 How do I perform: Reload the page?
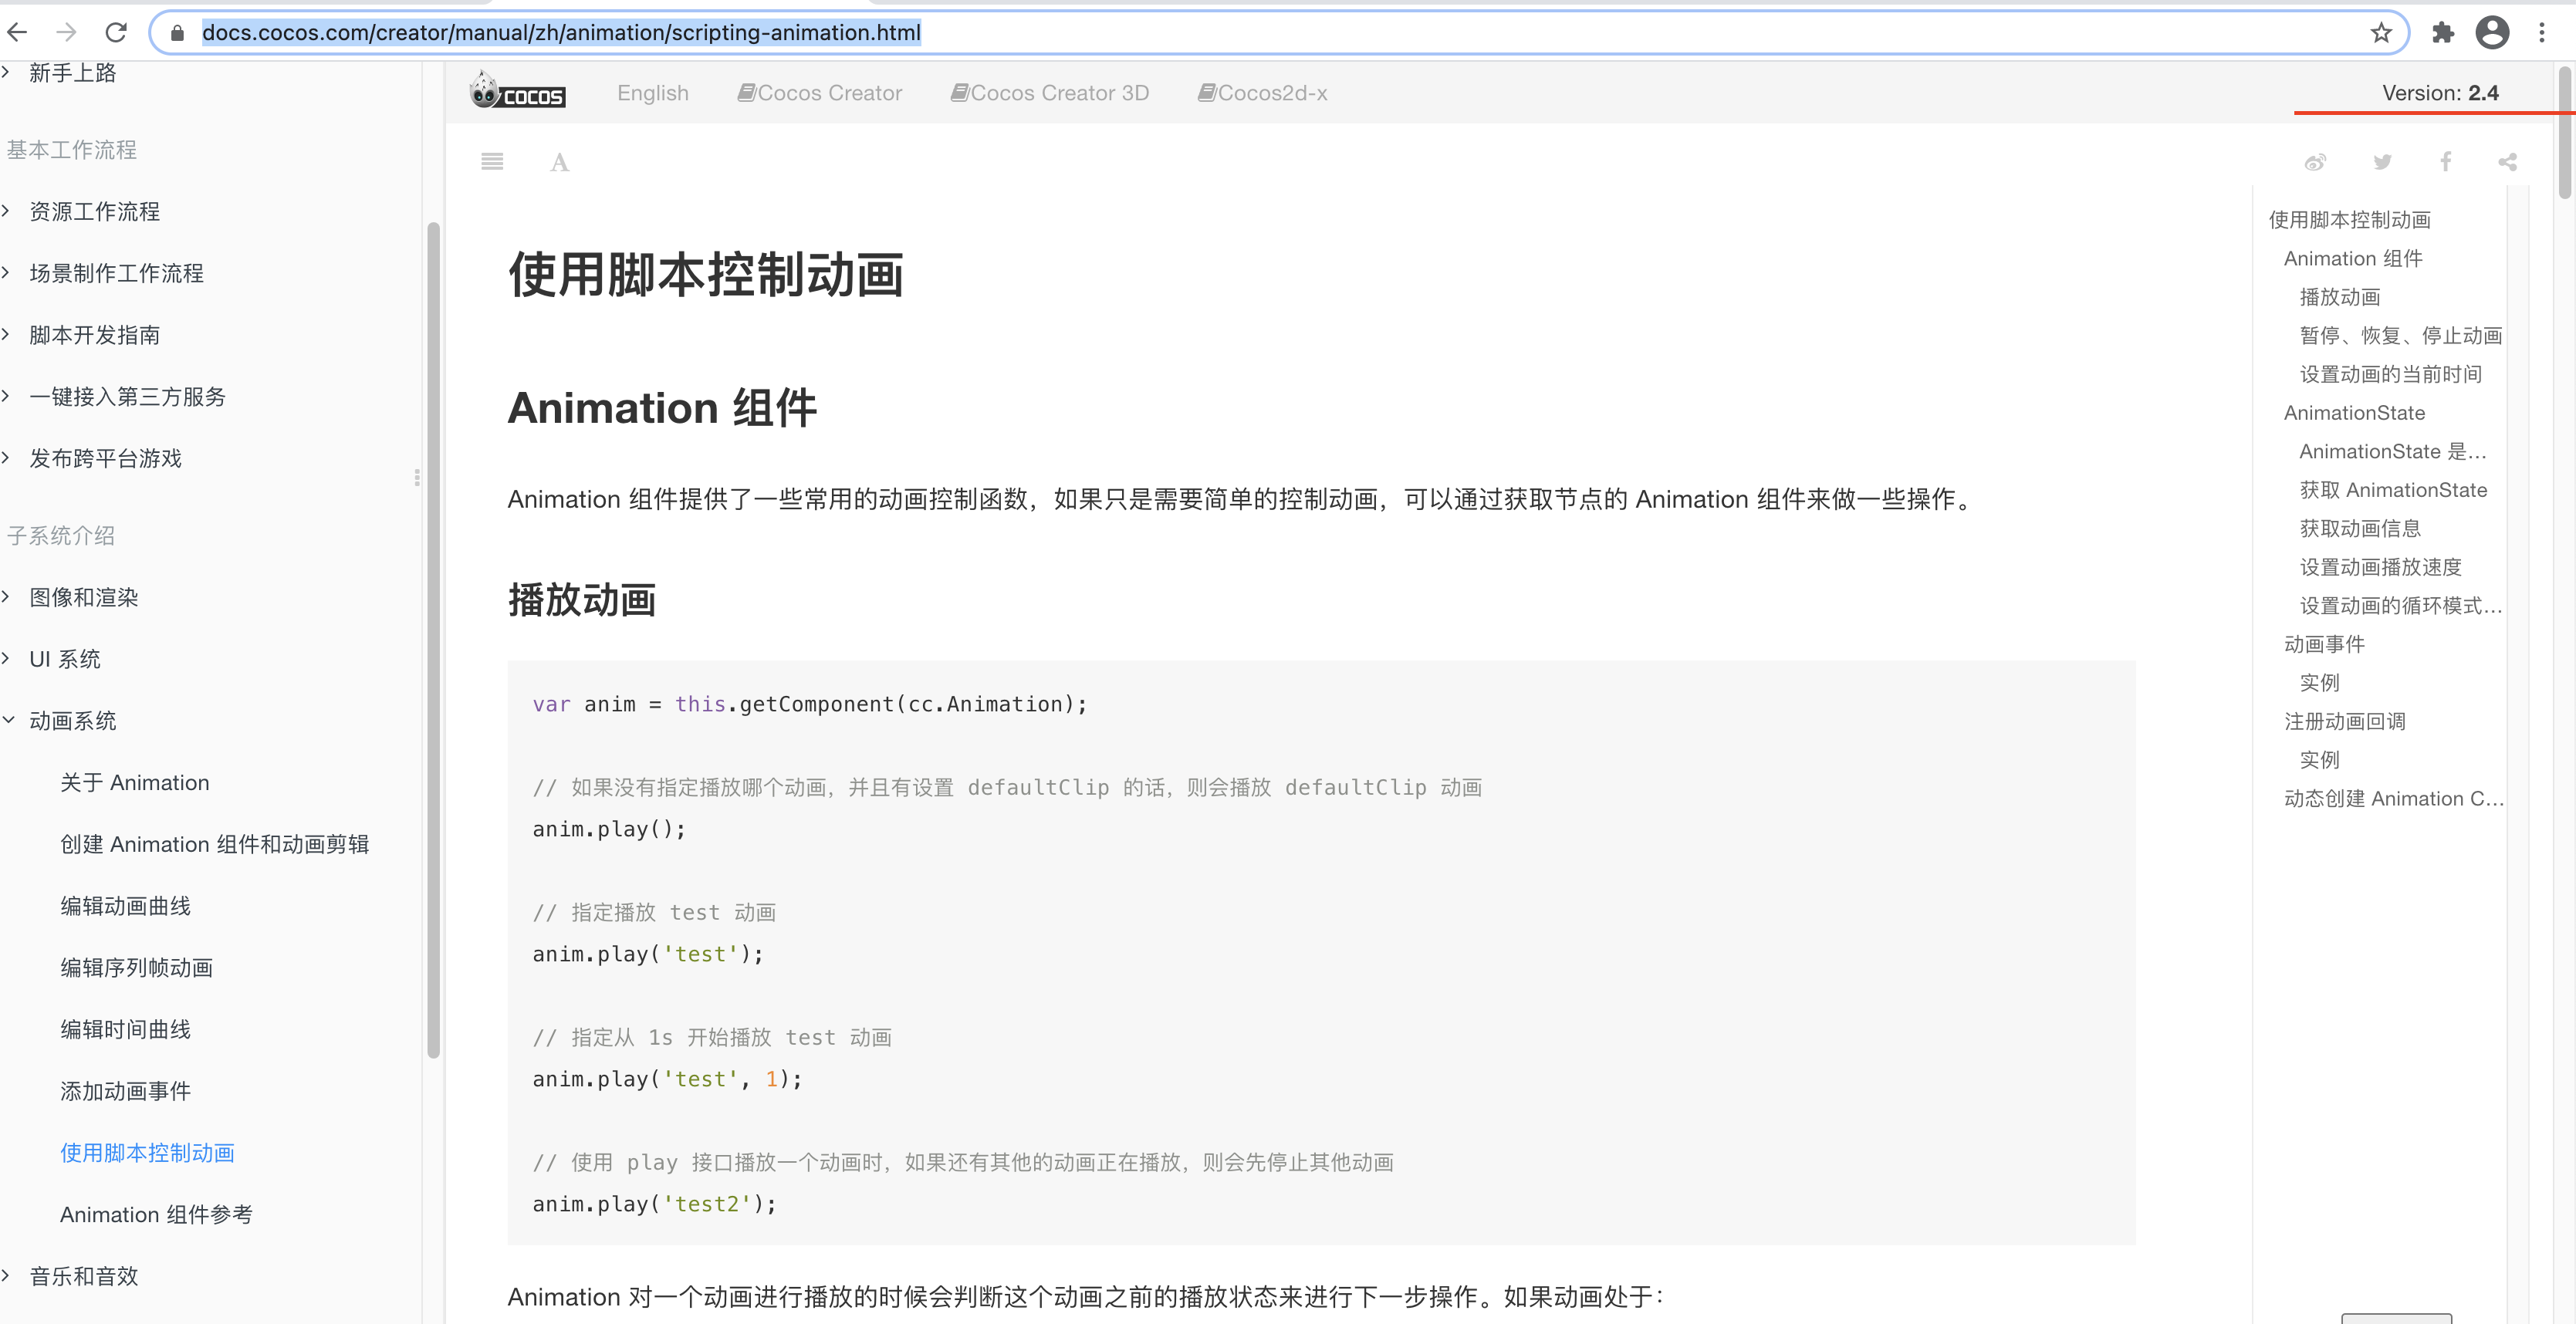[x=116, y=33]
